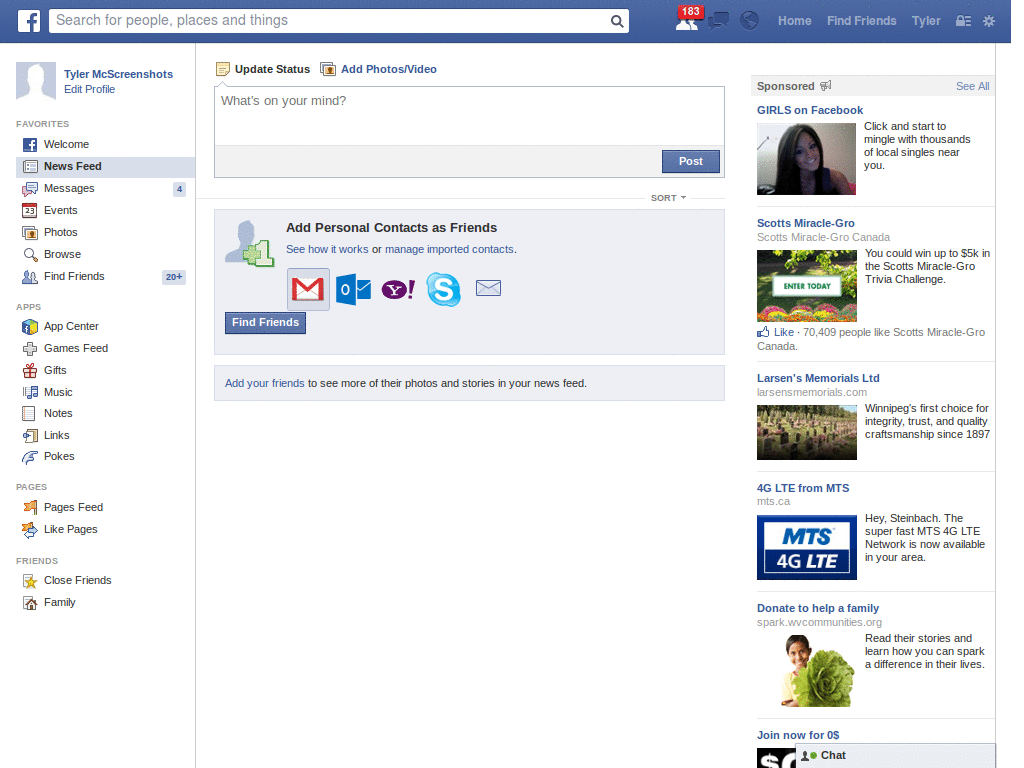Click the Gifts icon

tap(30, 370)
